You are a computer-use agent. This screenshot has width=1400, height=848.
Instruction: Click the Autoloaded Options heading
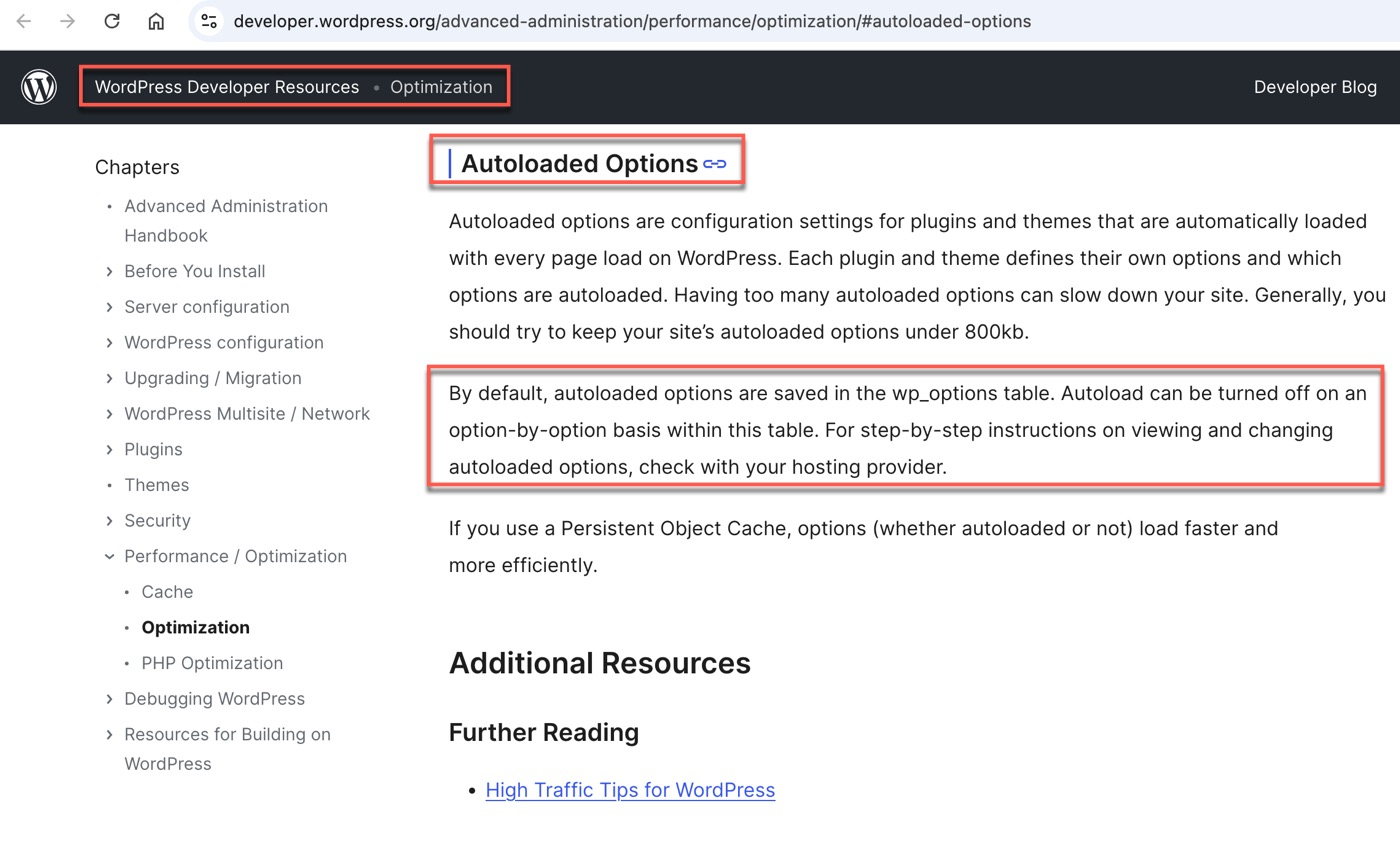point(579,163)
